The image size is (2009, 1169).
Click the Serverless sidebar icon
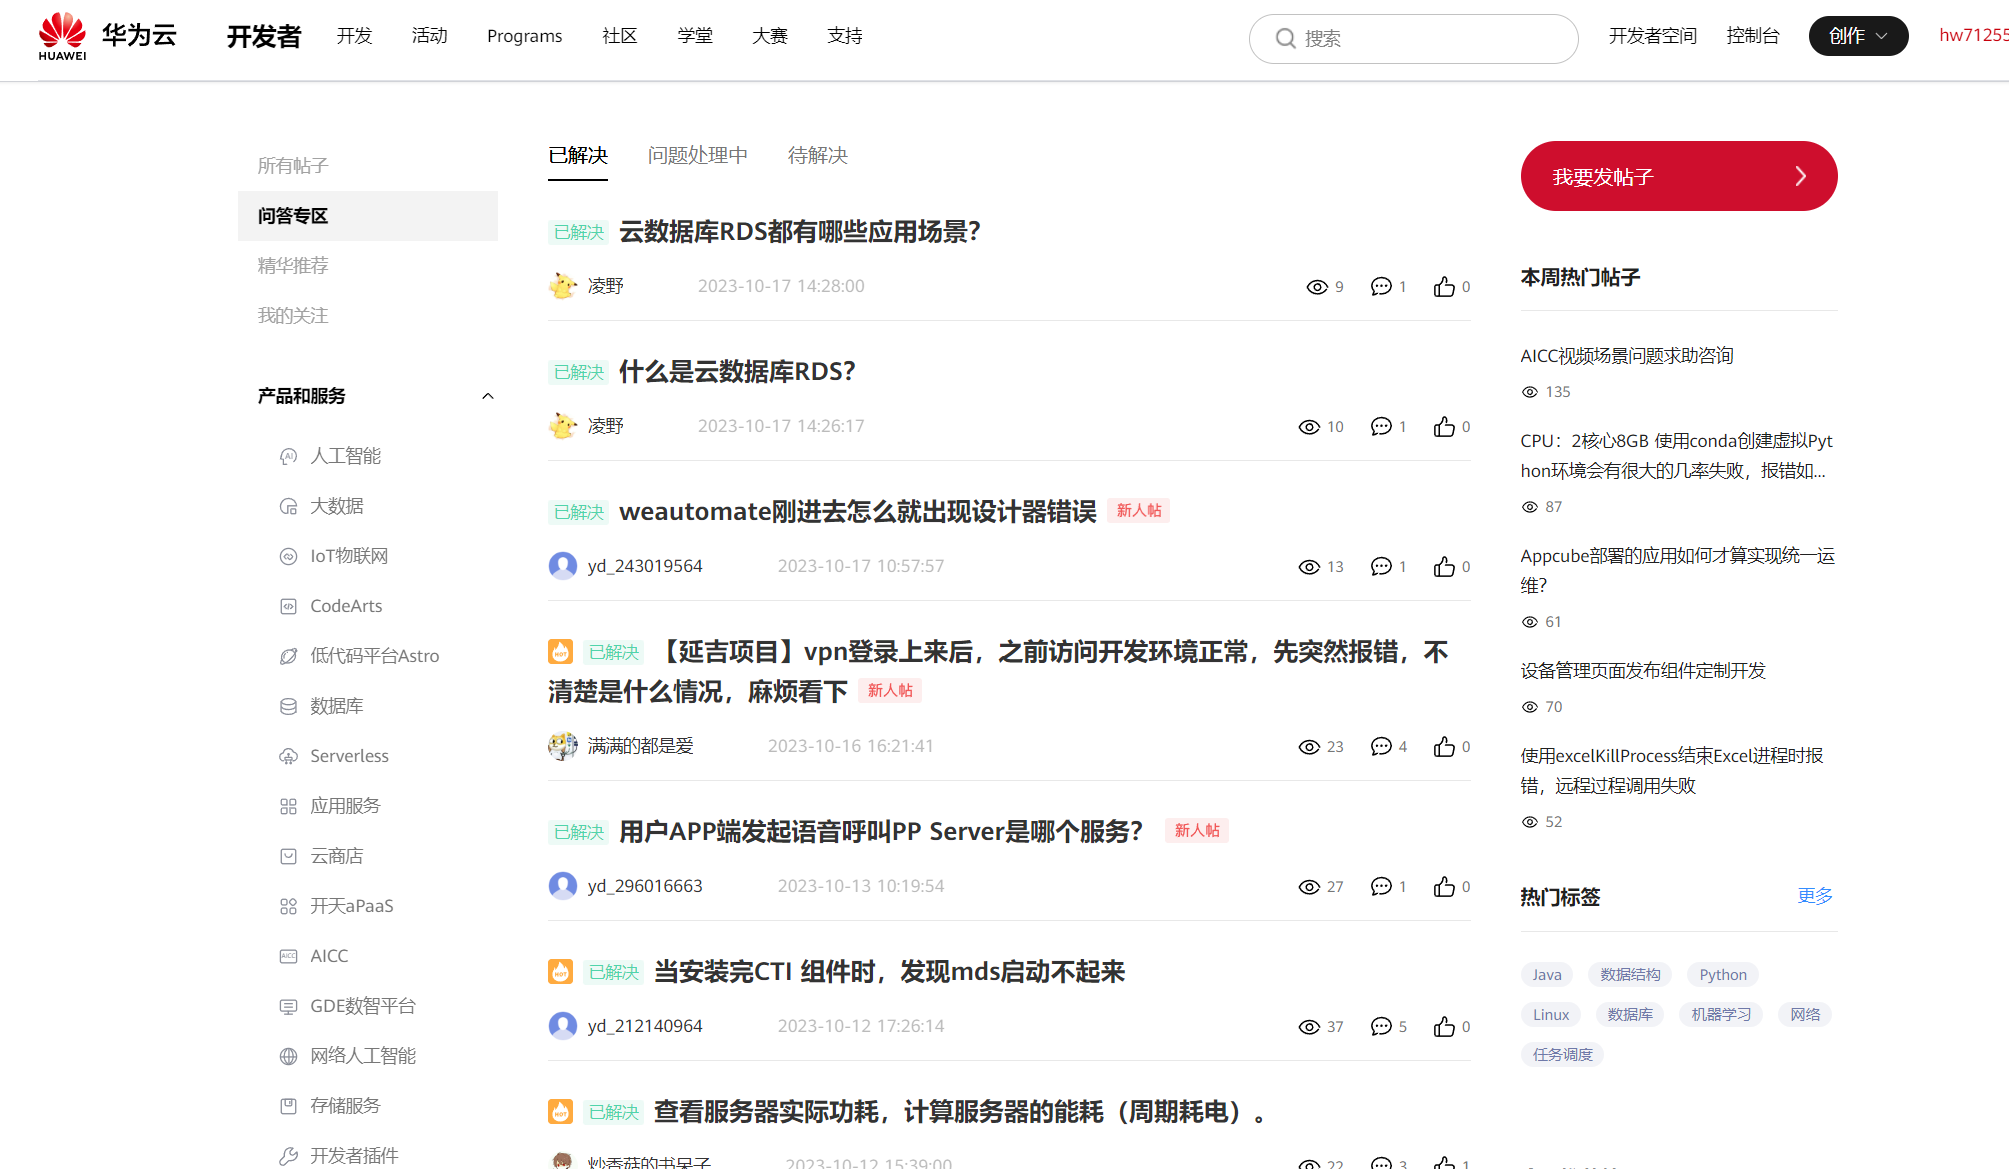click(x=288, y=756)
